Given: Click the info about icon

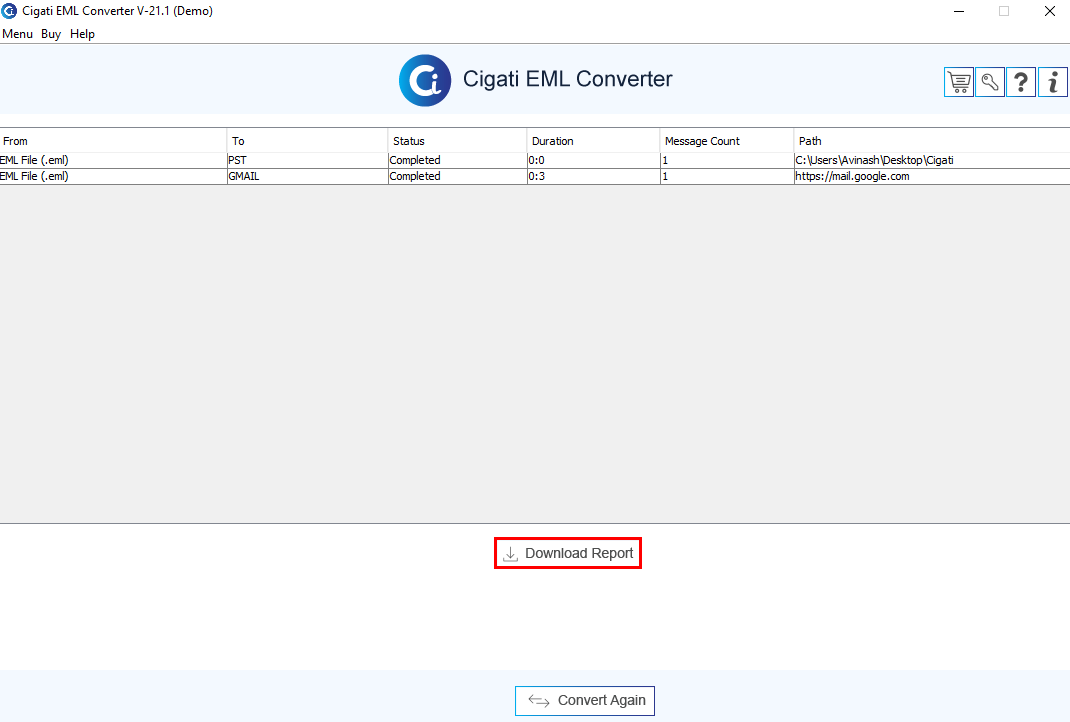Looking at the screenshot, I should (x=1053, y=83).
